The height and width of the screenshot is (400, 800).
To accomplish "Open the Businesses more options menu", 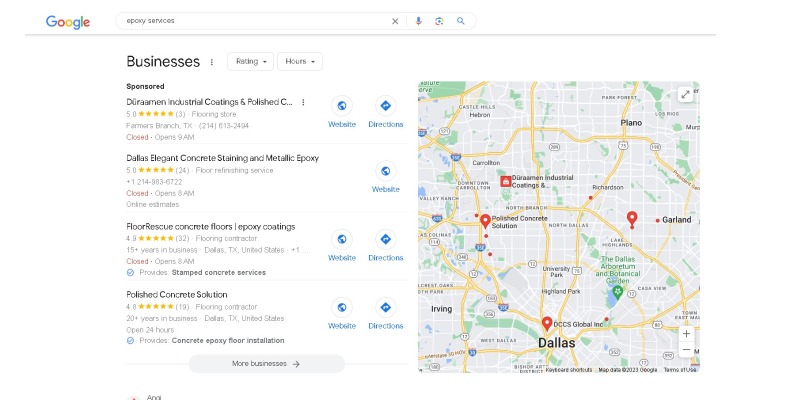I will pos(212,62).
